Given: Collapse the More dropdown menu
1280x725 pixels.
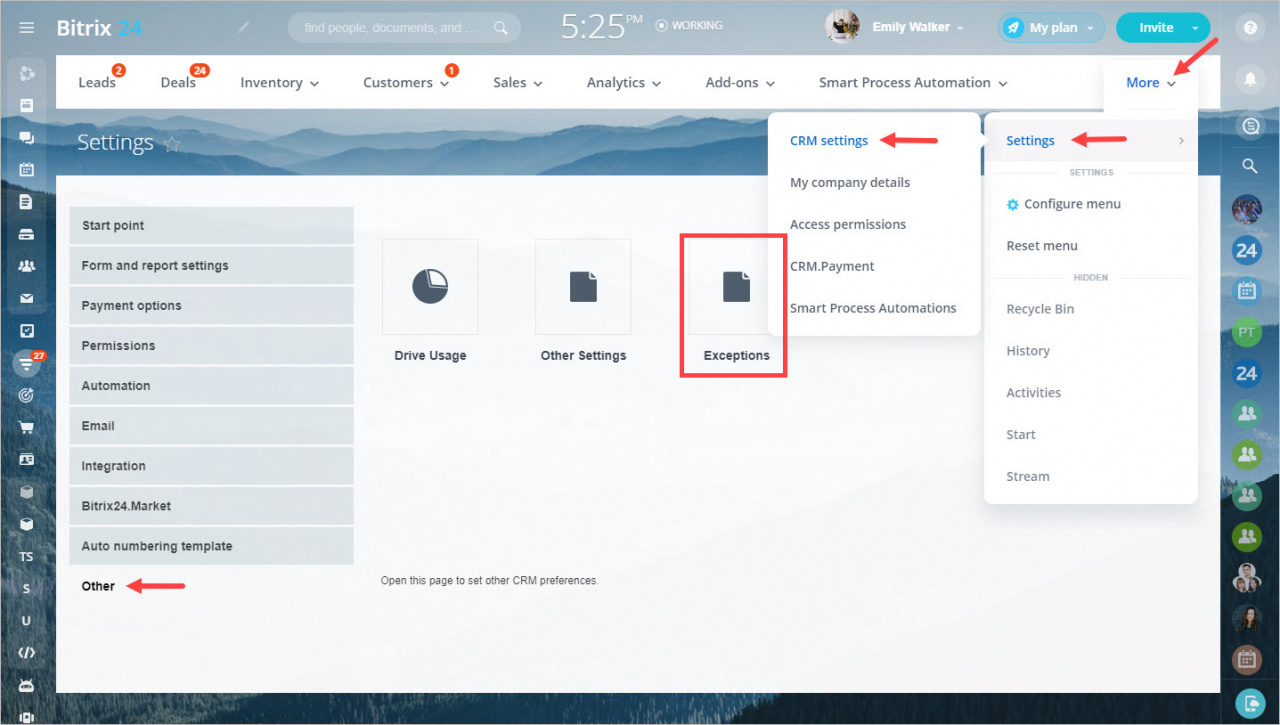Looking at the screenshot, I should click(x=1150, y=83).
